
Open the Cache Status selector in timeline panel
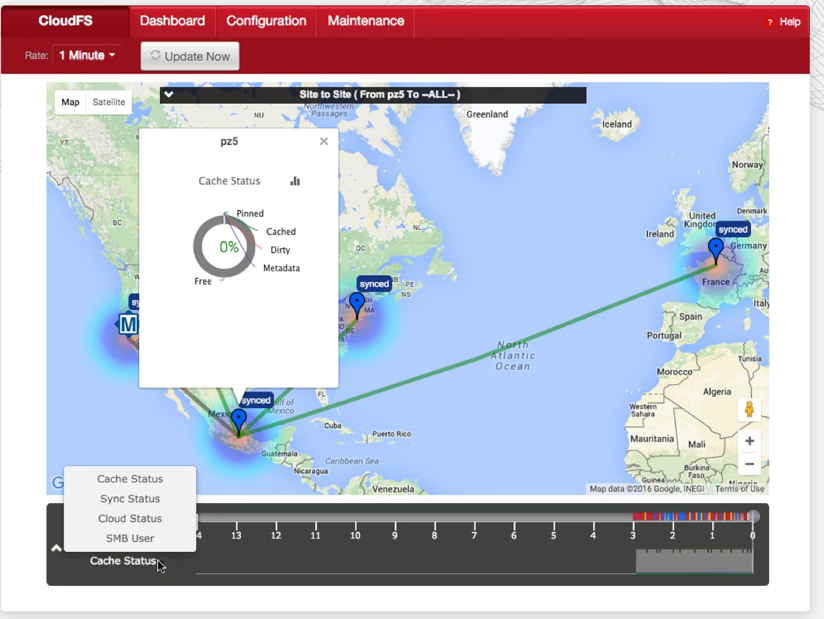tap(123, 561)
